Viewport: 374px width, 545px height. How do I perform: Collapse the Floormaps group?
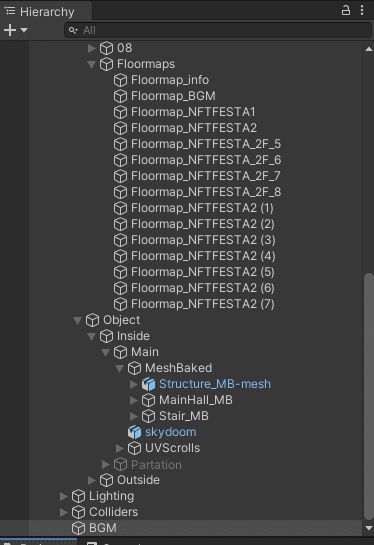tap(91, 64)
